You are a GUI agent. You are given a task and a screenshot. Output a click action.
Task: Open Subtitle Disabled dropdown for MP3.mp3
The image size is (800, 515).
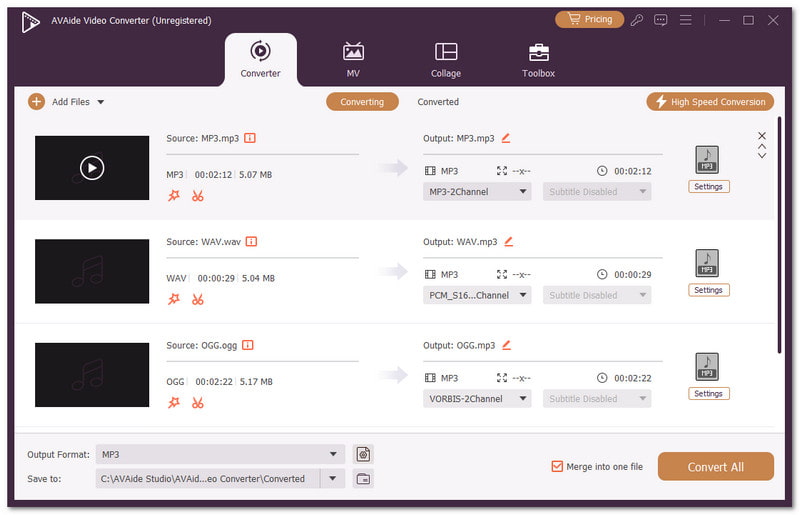pos(597,192)
